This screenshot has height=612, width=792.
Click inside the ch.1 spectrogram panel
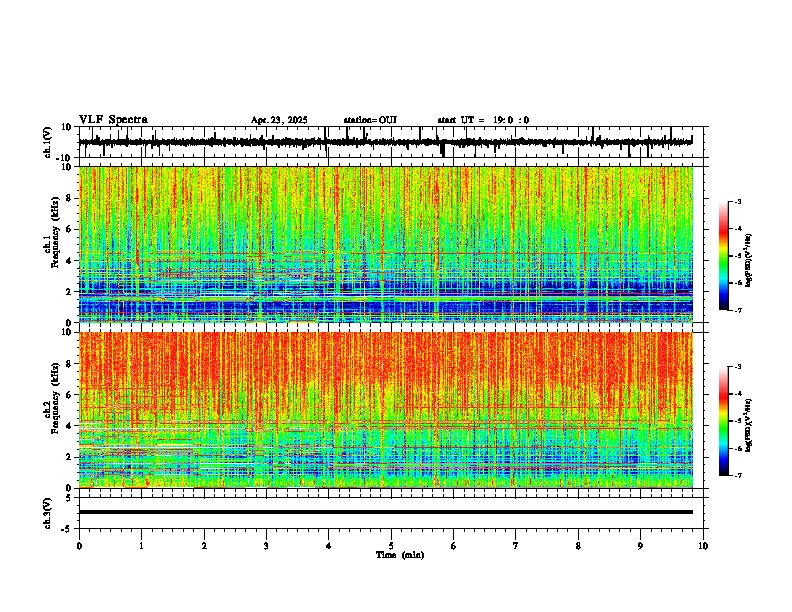[386, 244]
